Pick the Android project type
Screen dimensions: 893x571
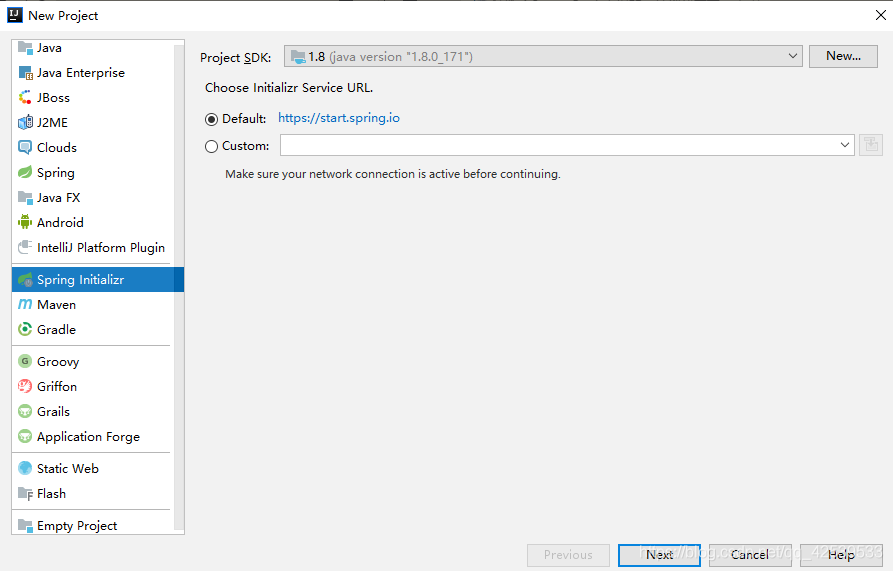pos(92,223)
